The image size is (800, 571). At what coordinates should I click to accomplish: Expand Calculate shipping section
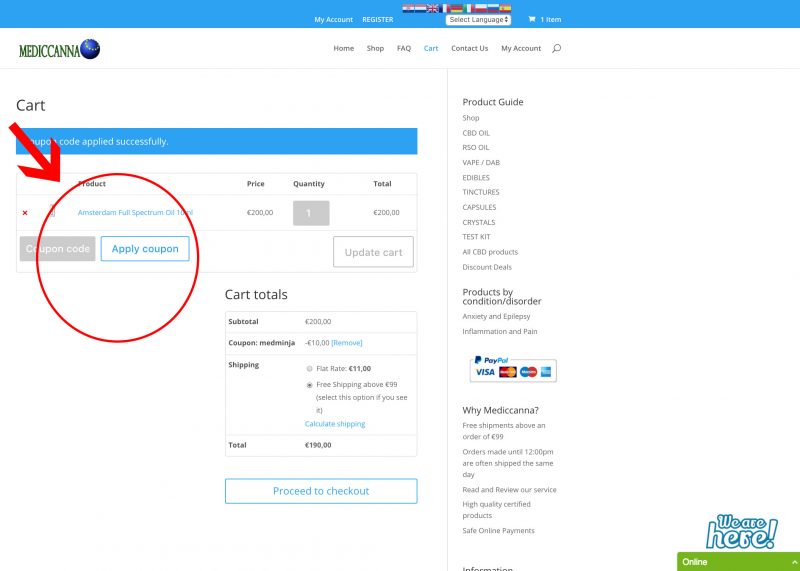(335, 424)
